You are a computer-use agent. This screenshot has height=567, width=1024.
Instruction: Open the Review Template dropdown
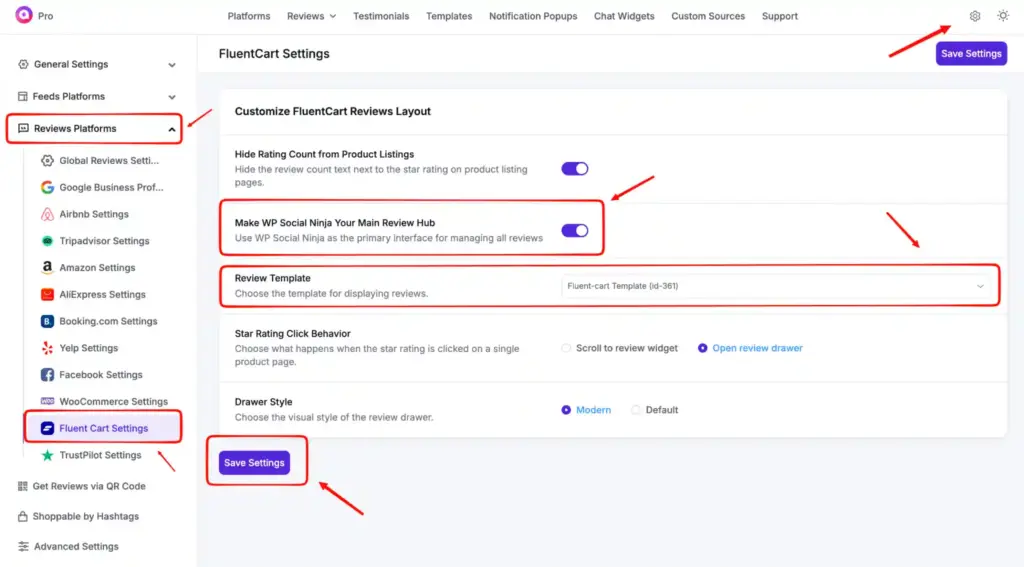(775, 286)
